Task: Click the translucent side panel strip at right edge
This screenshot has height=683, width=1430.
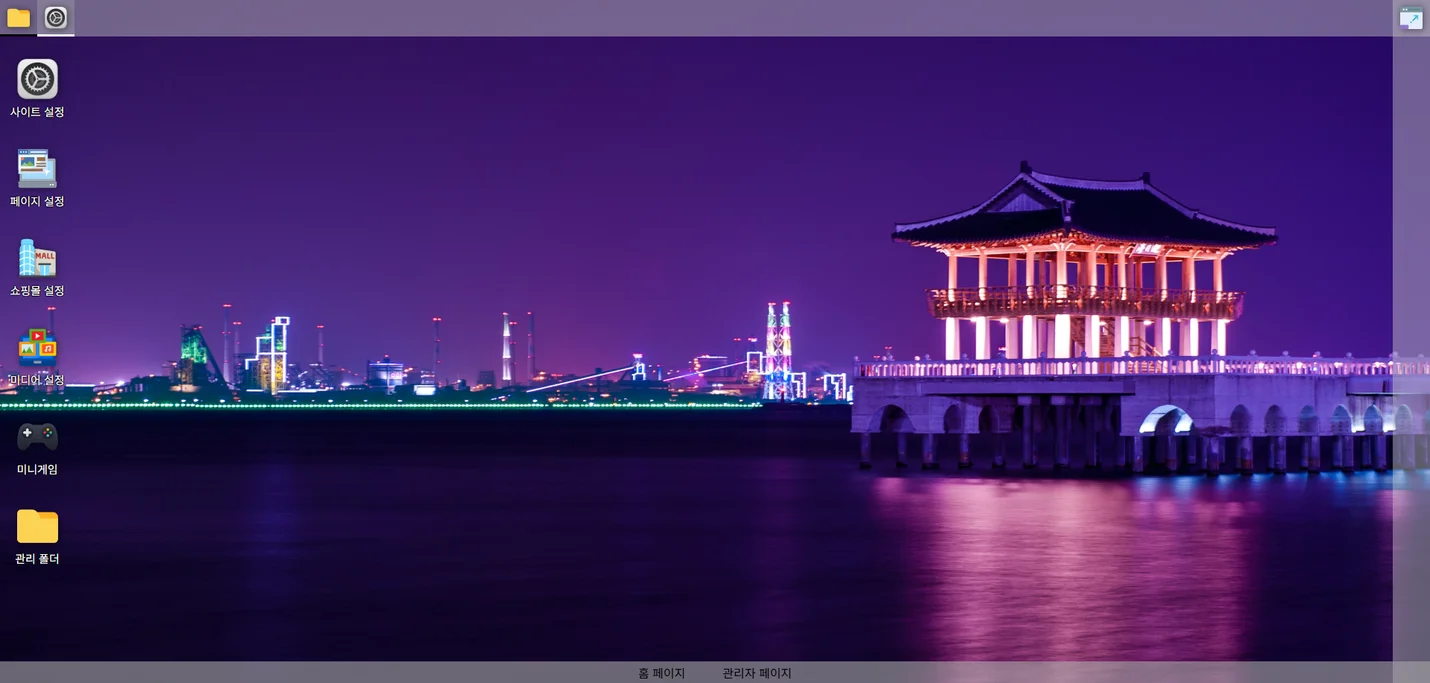Action: click(x=1411, y=350)
